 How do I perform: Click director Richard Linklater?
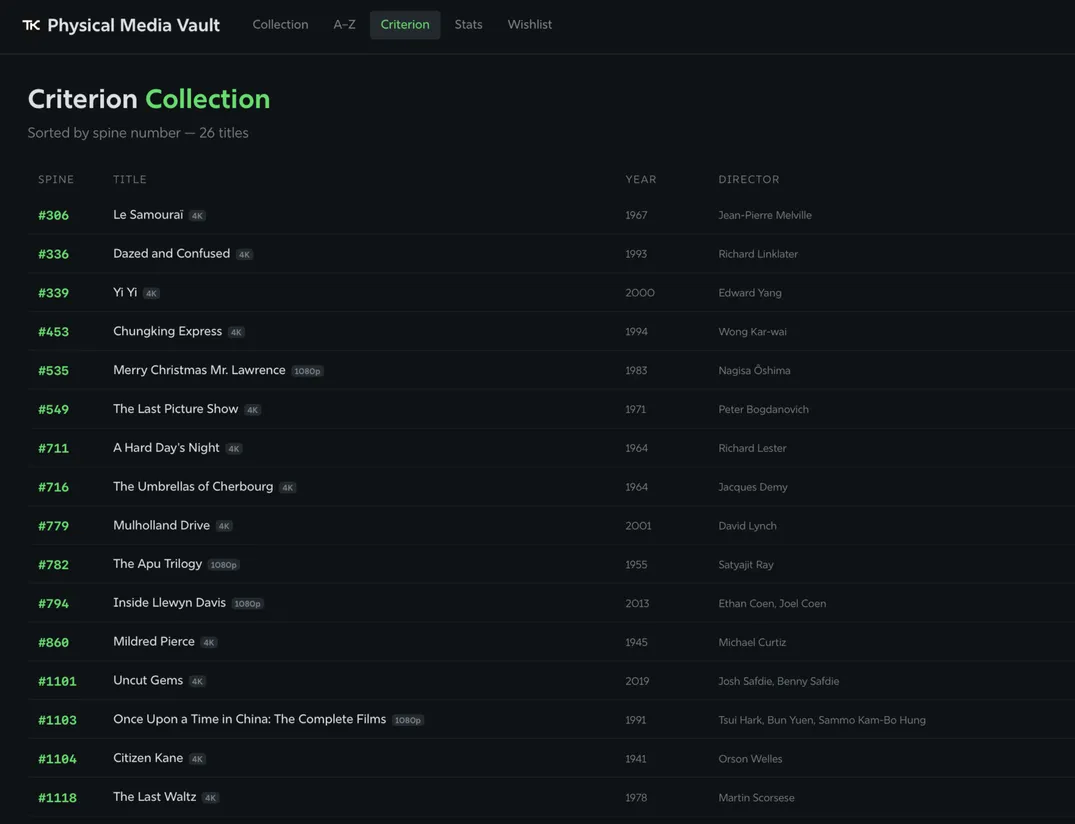point(758,254)
